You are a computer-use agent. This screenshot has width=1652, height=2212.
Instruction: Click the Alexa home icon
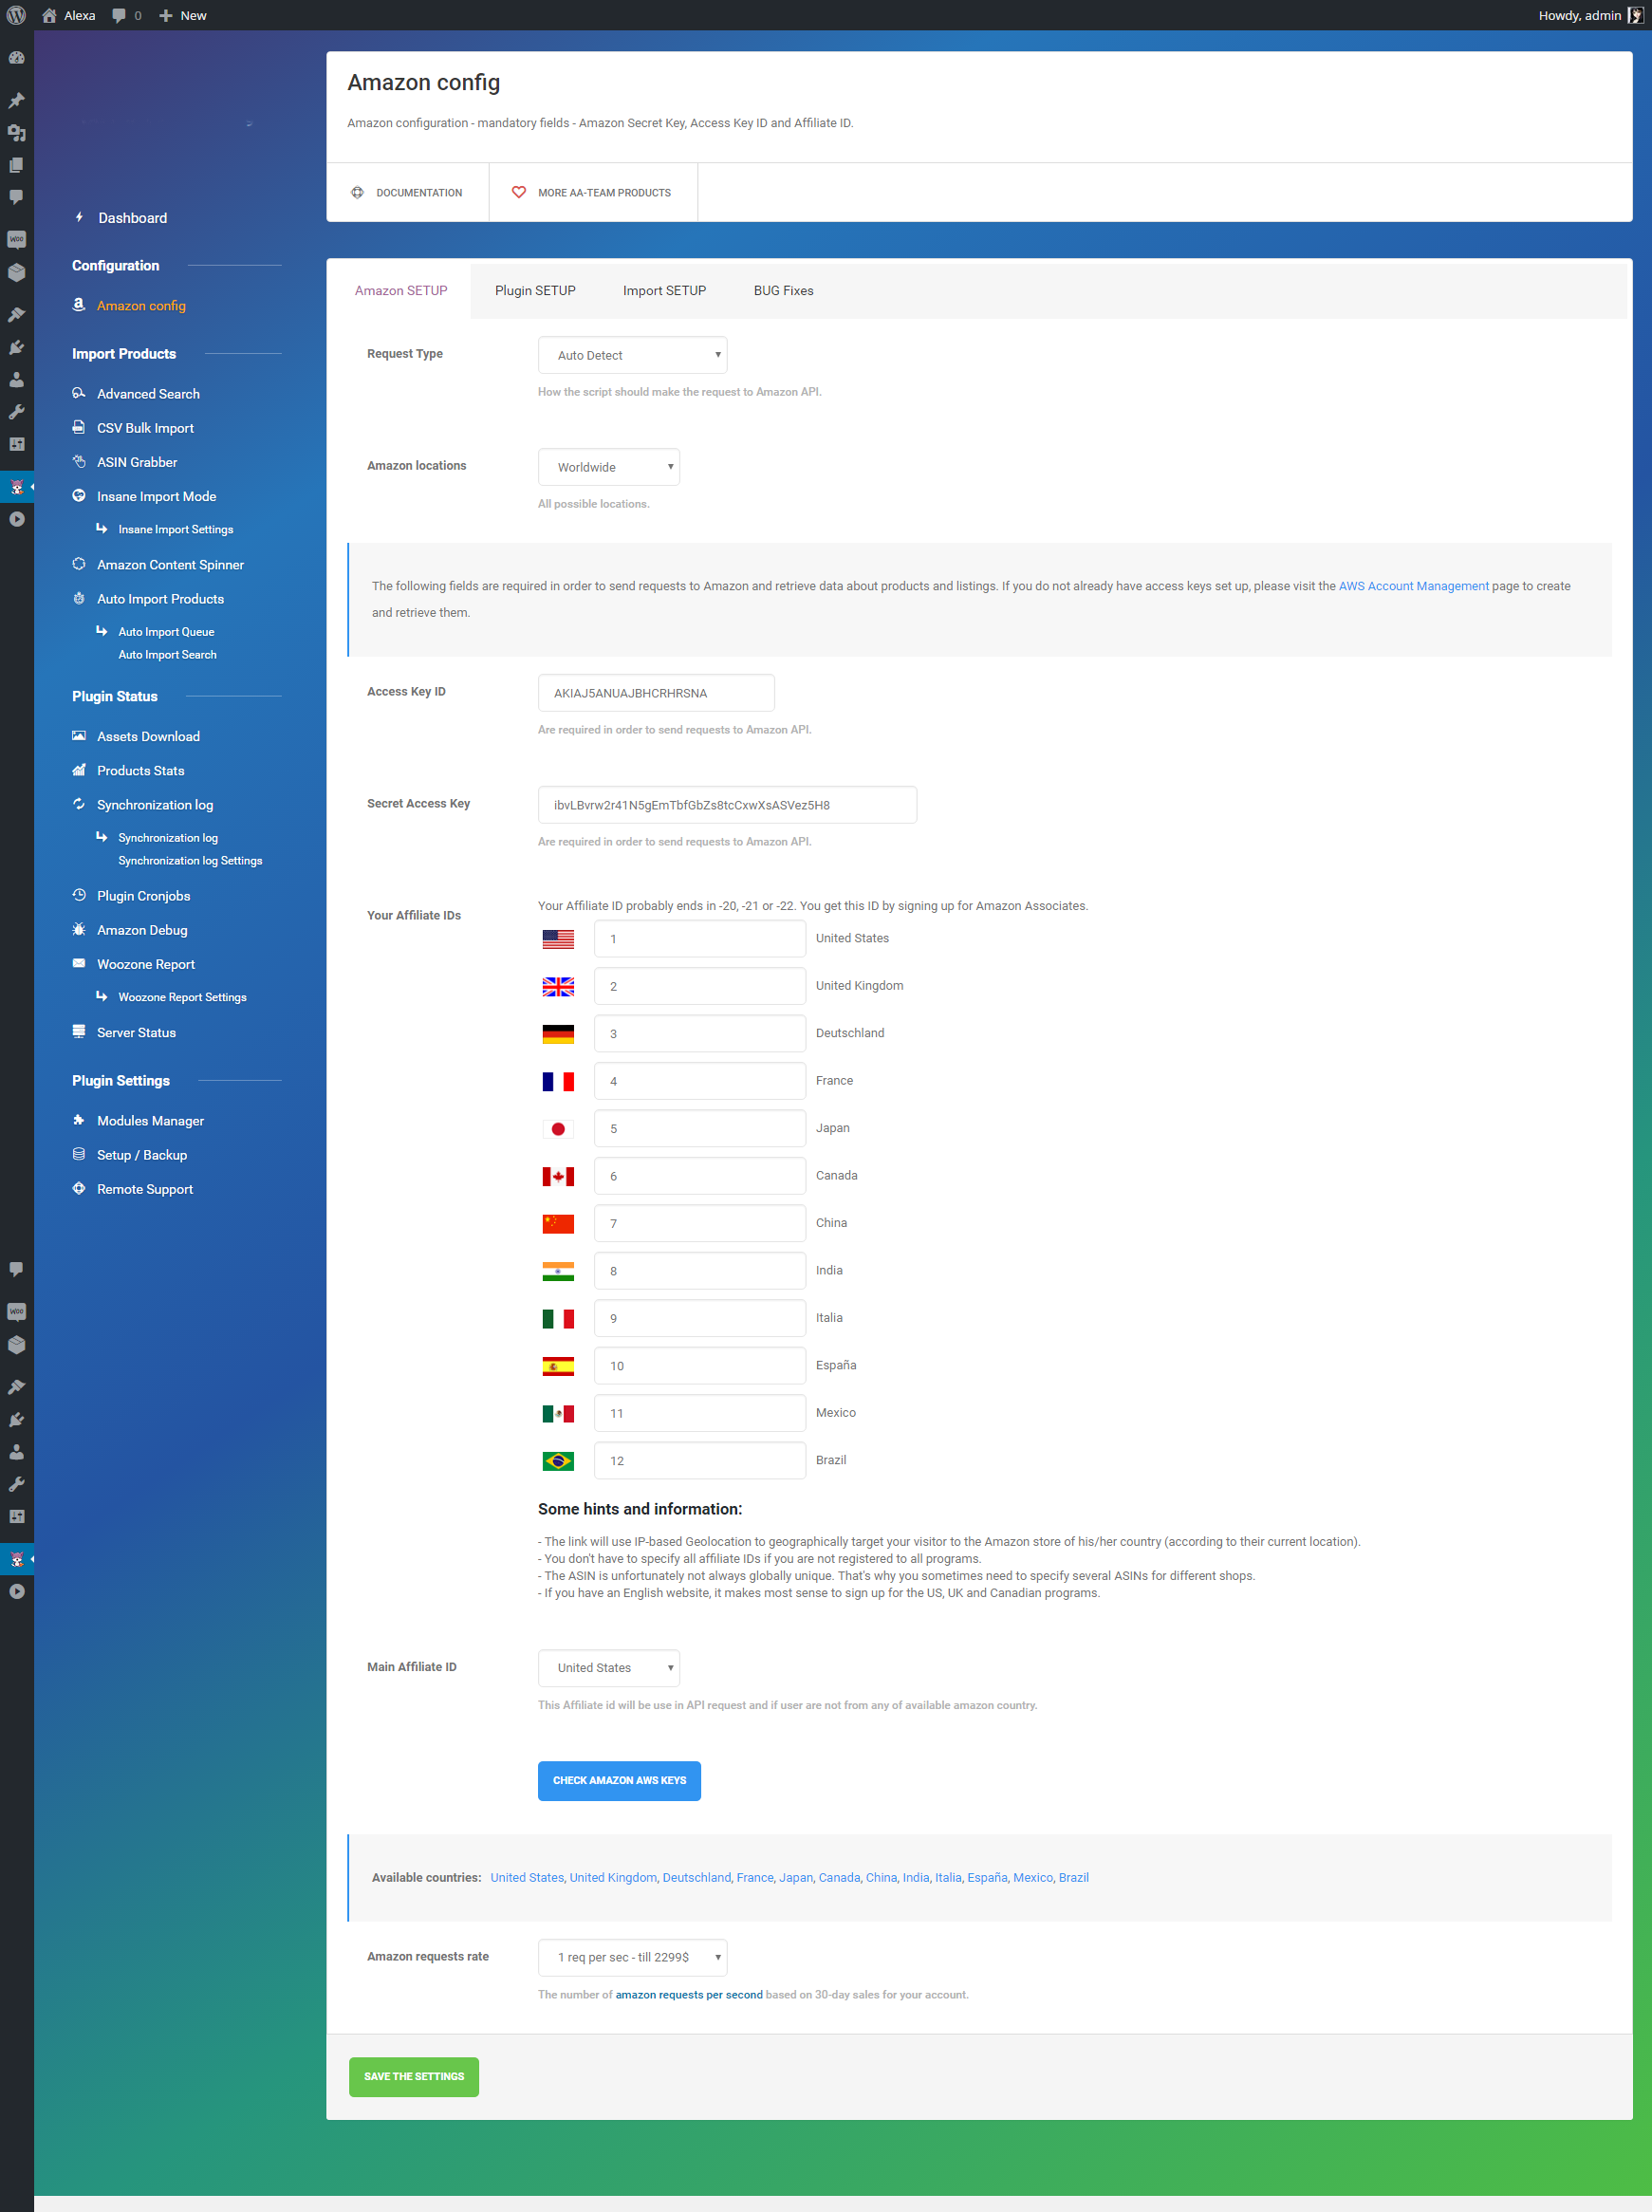pyautogui.click(x=49, y=15)
